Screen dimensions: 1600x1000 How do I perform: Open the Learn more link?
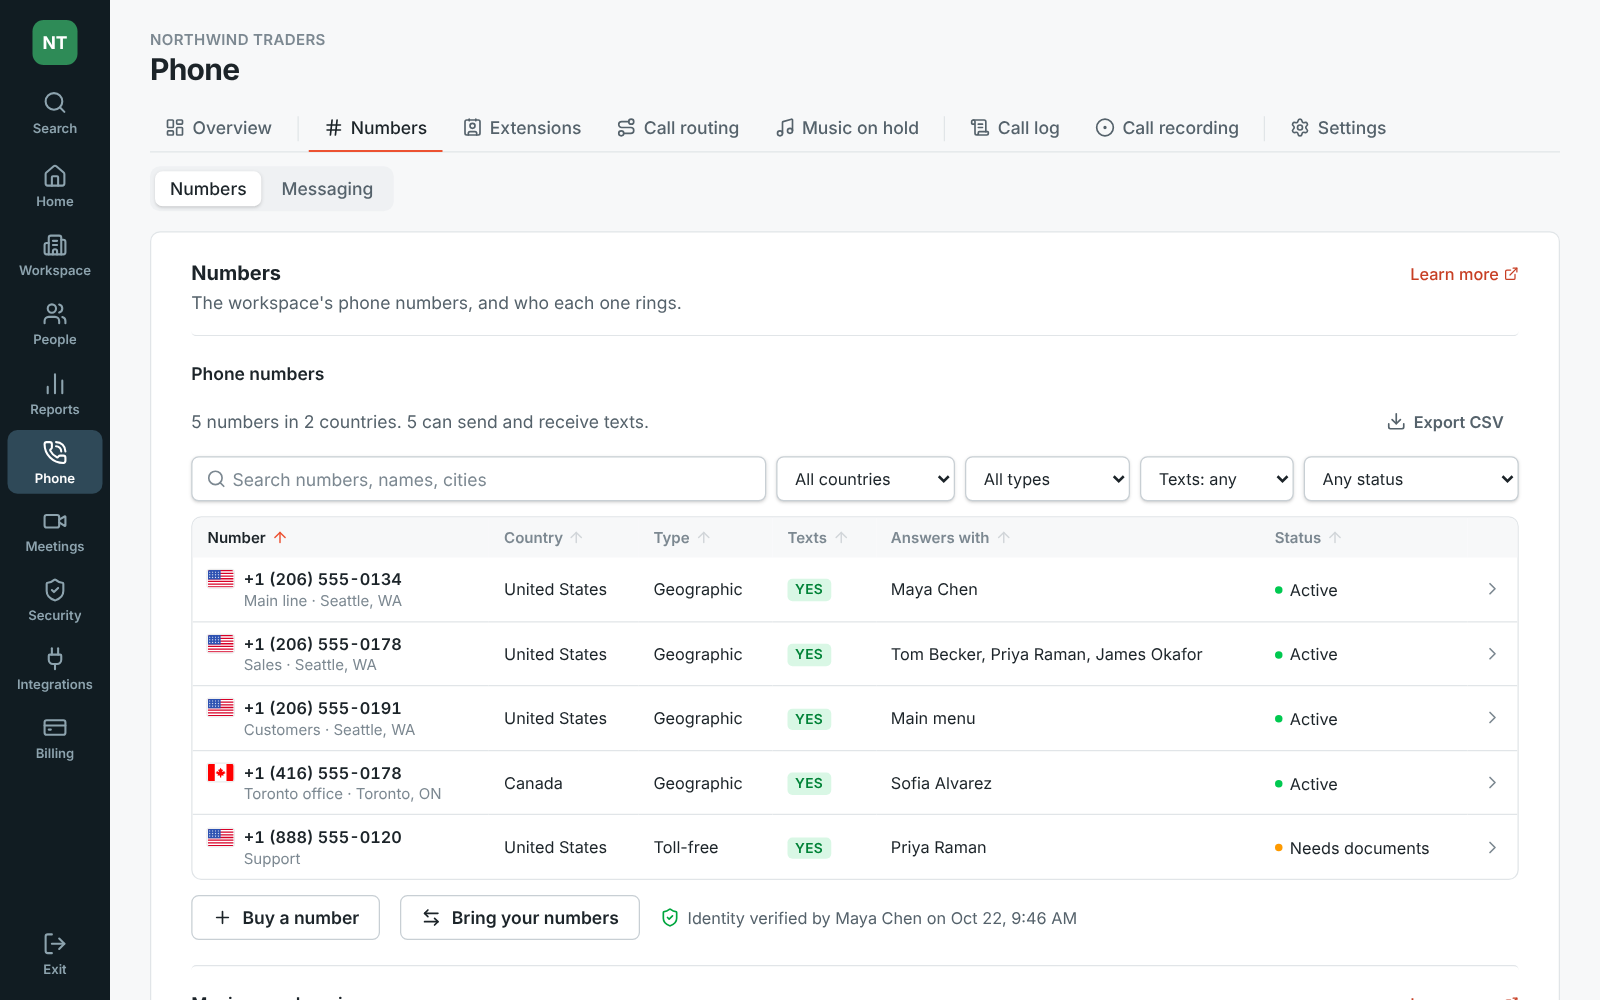pos(1464,274)
